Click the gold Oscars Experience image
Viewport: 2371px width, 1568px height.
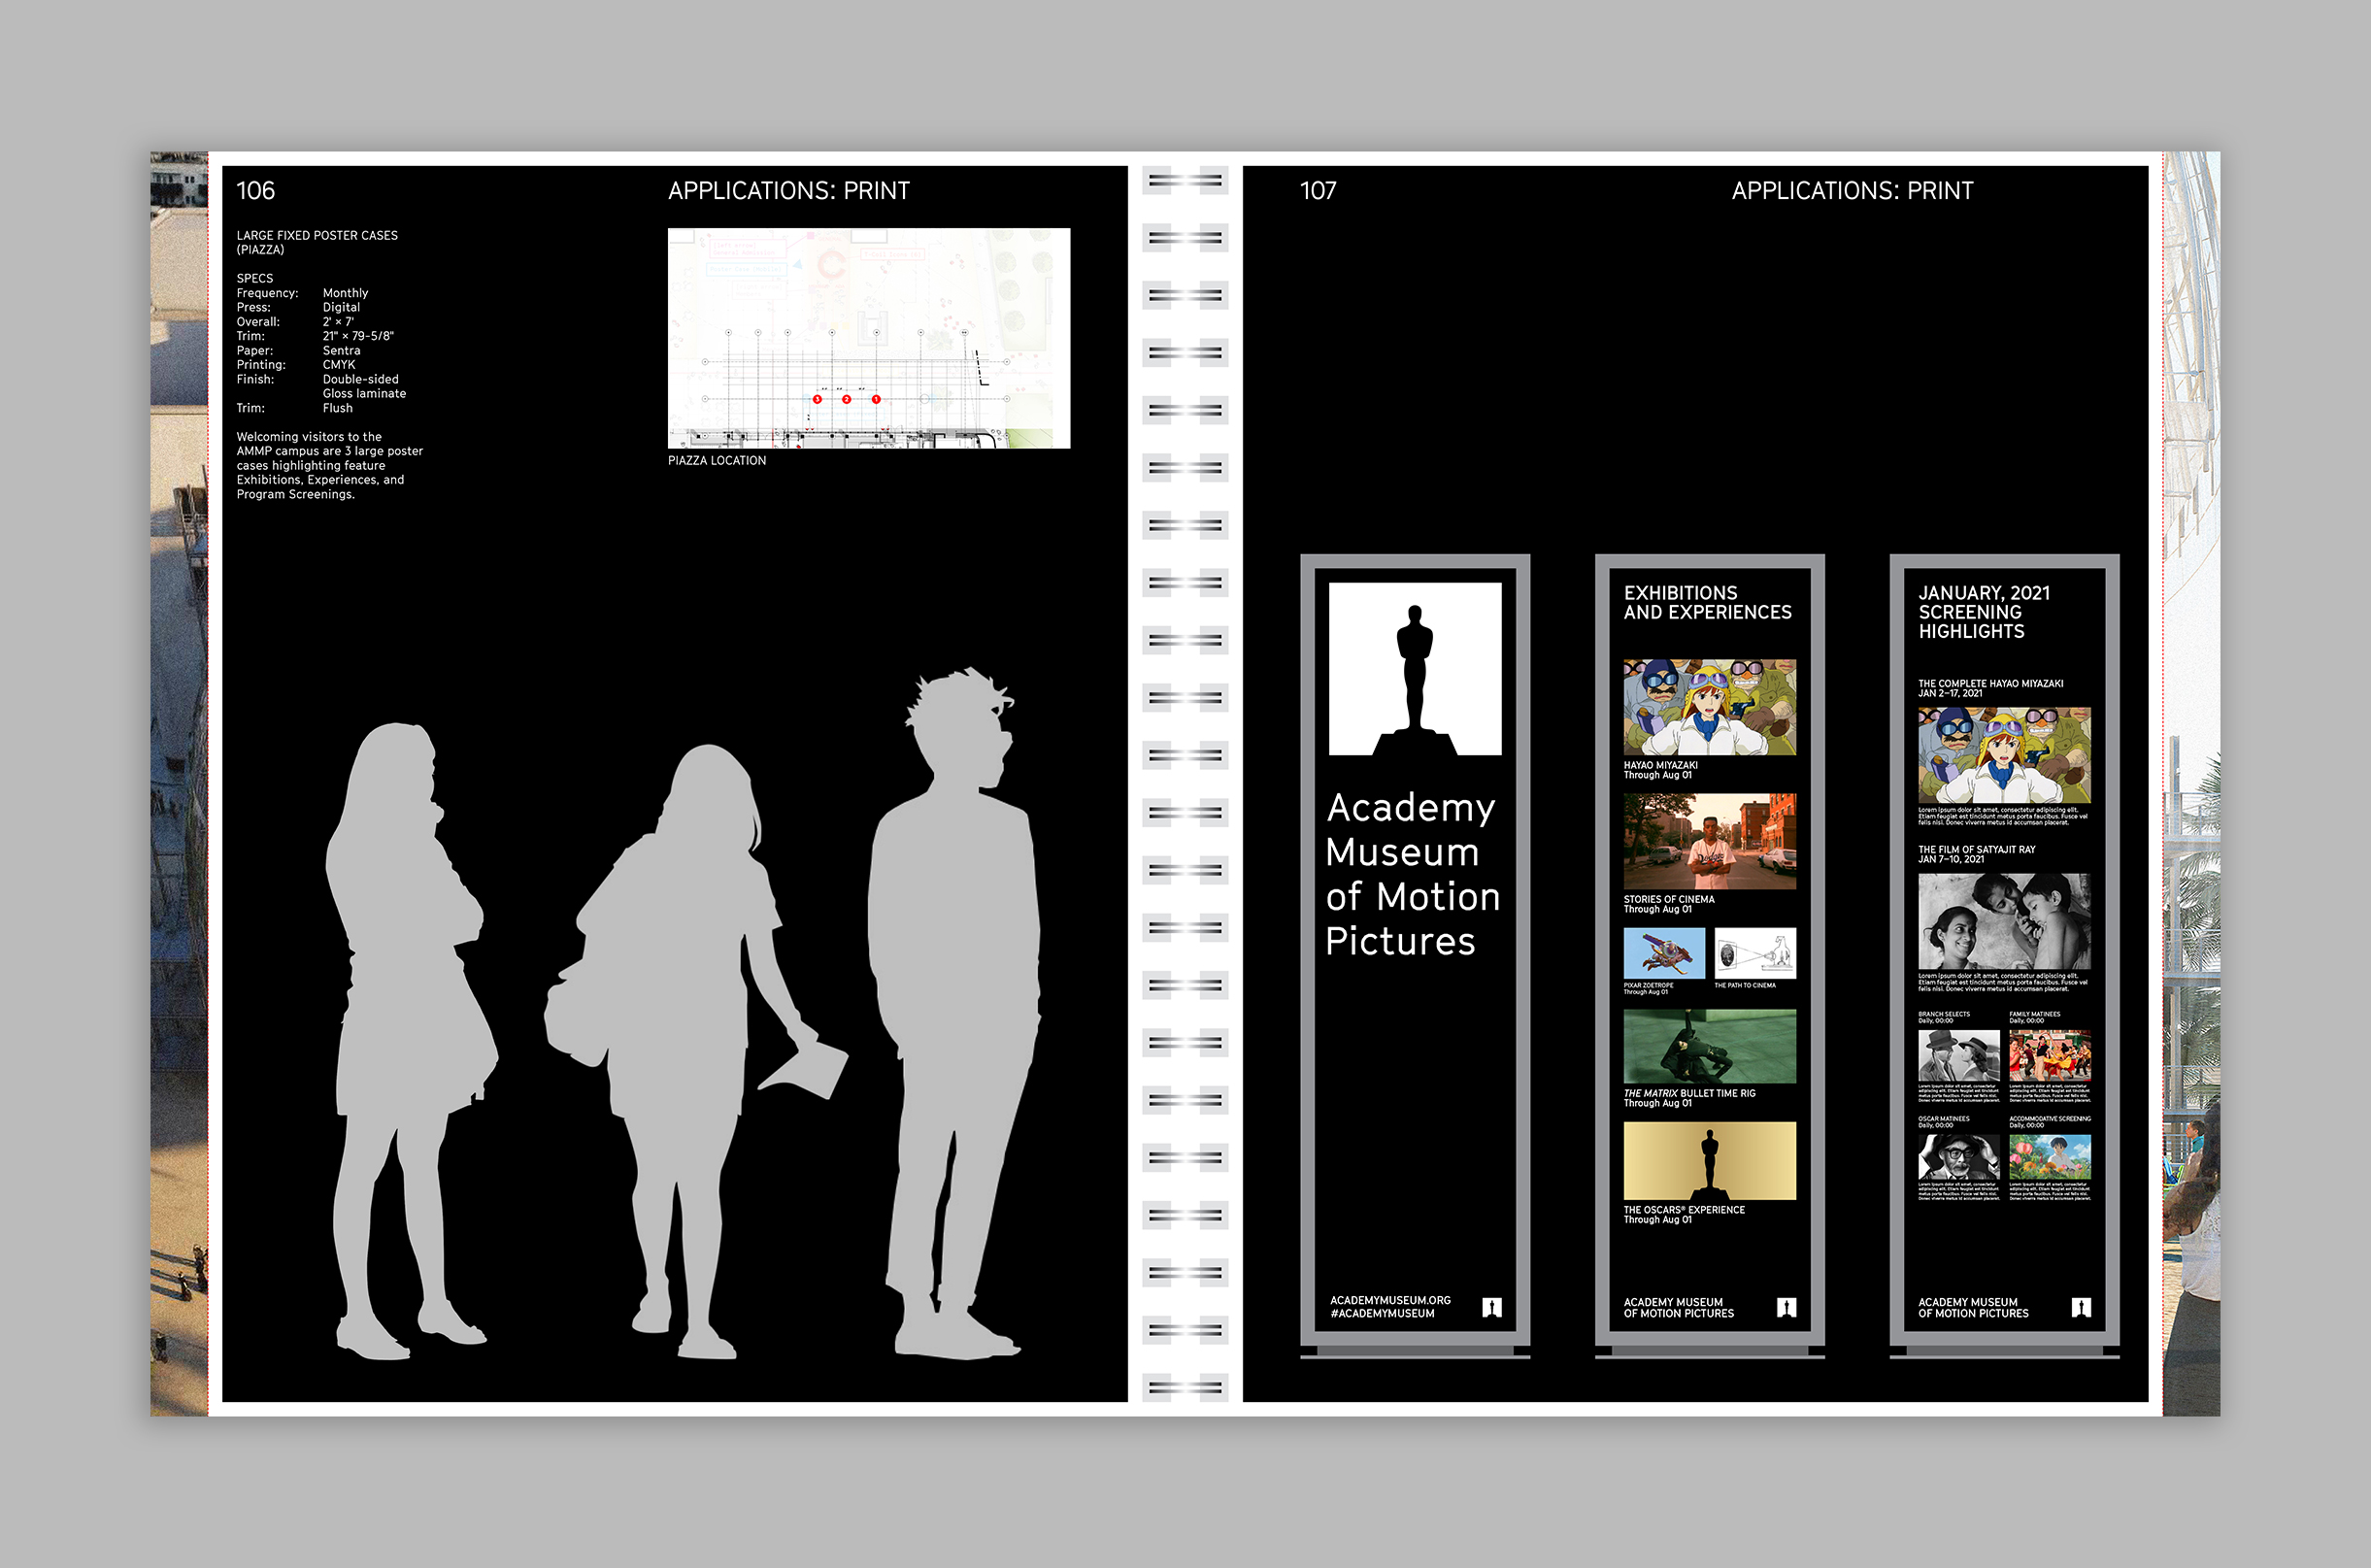click(1709, 1160)
